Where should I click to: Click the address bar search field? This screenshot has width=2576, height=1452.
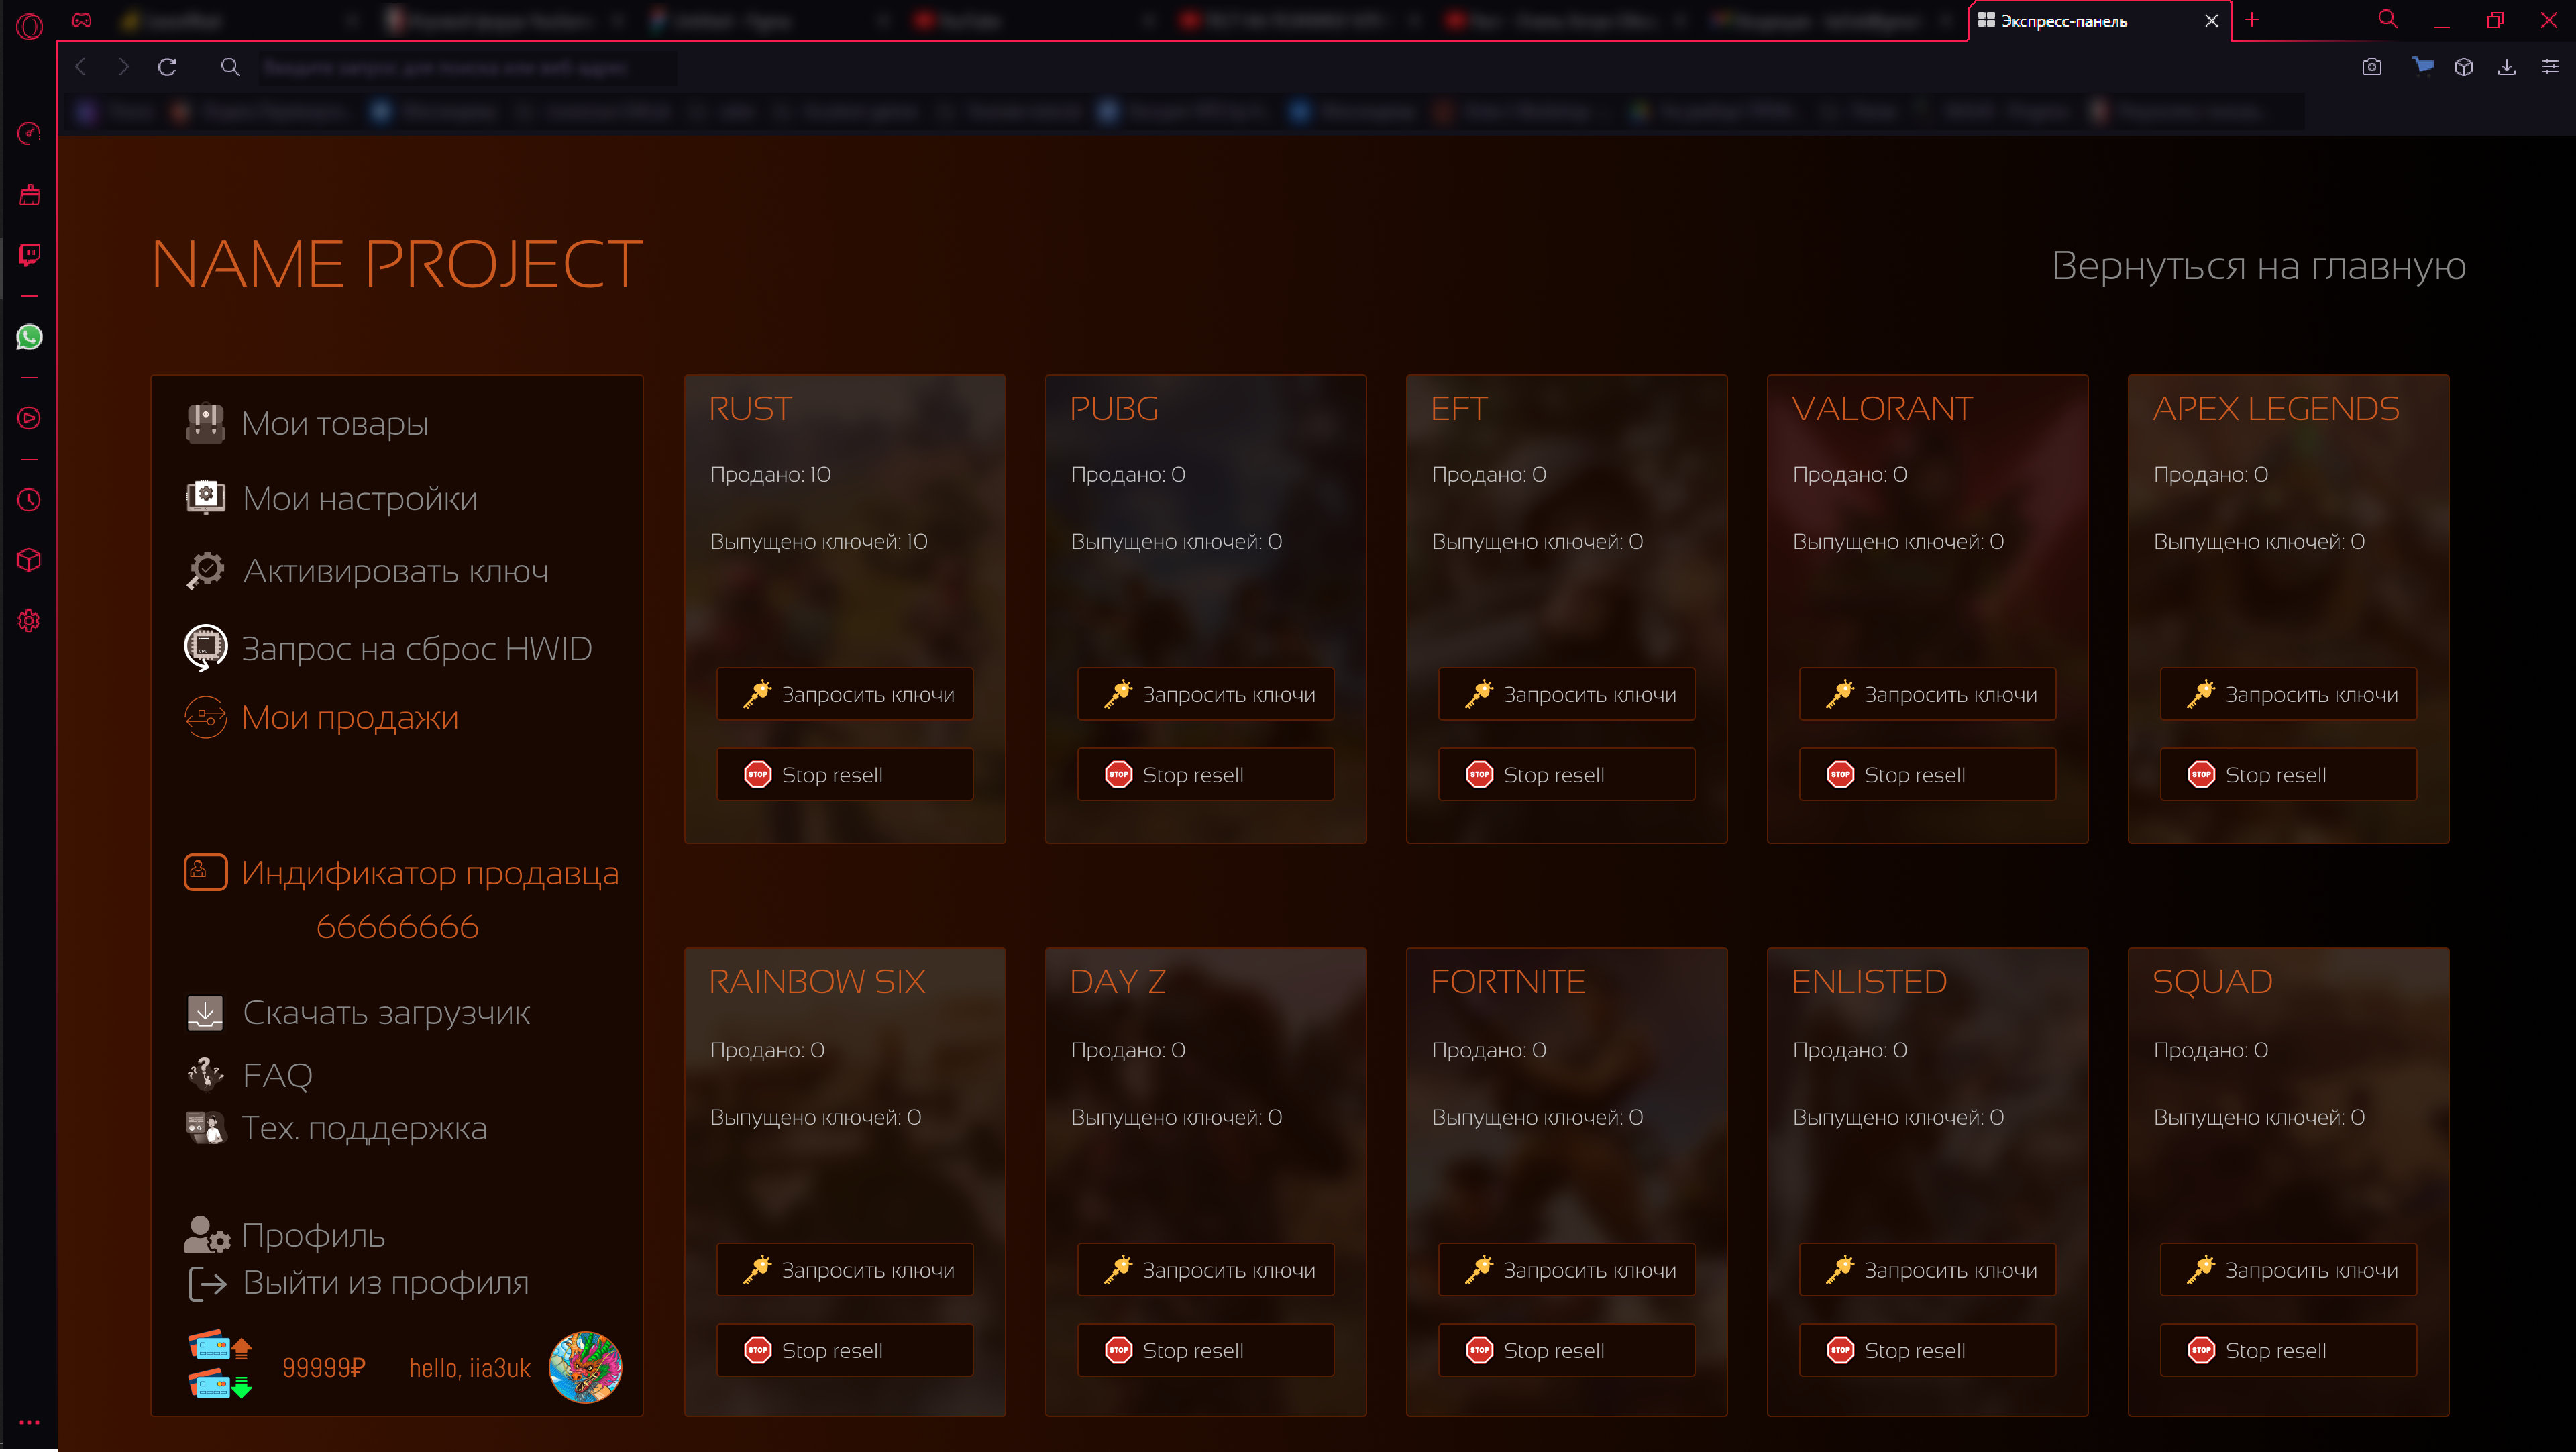coord(467,67)
